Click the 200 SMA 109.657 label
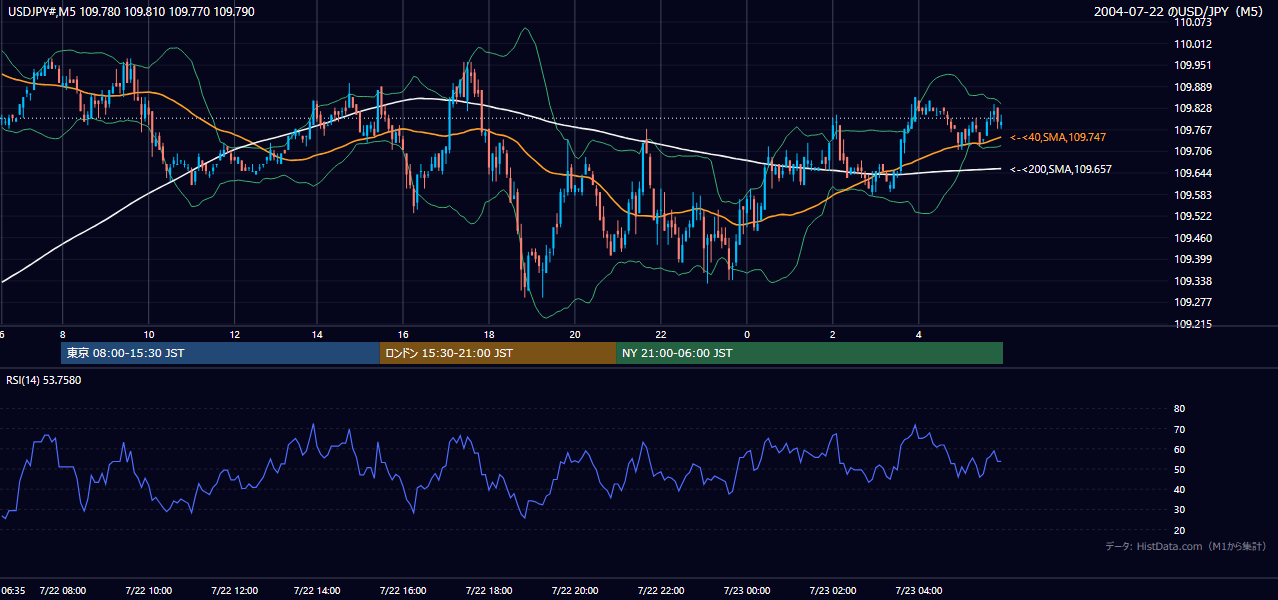 (x=1061, y=170)
